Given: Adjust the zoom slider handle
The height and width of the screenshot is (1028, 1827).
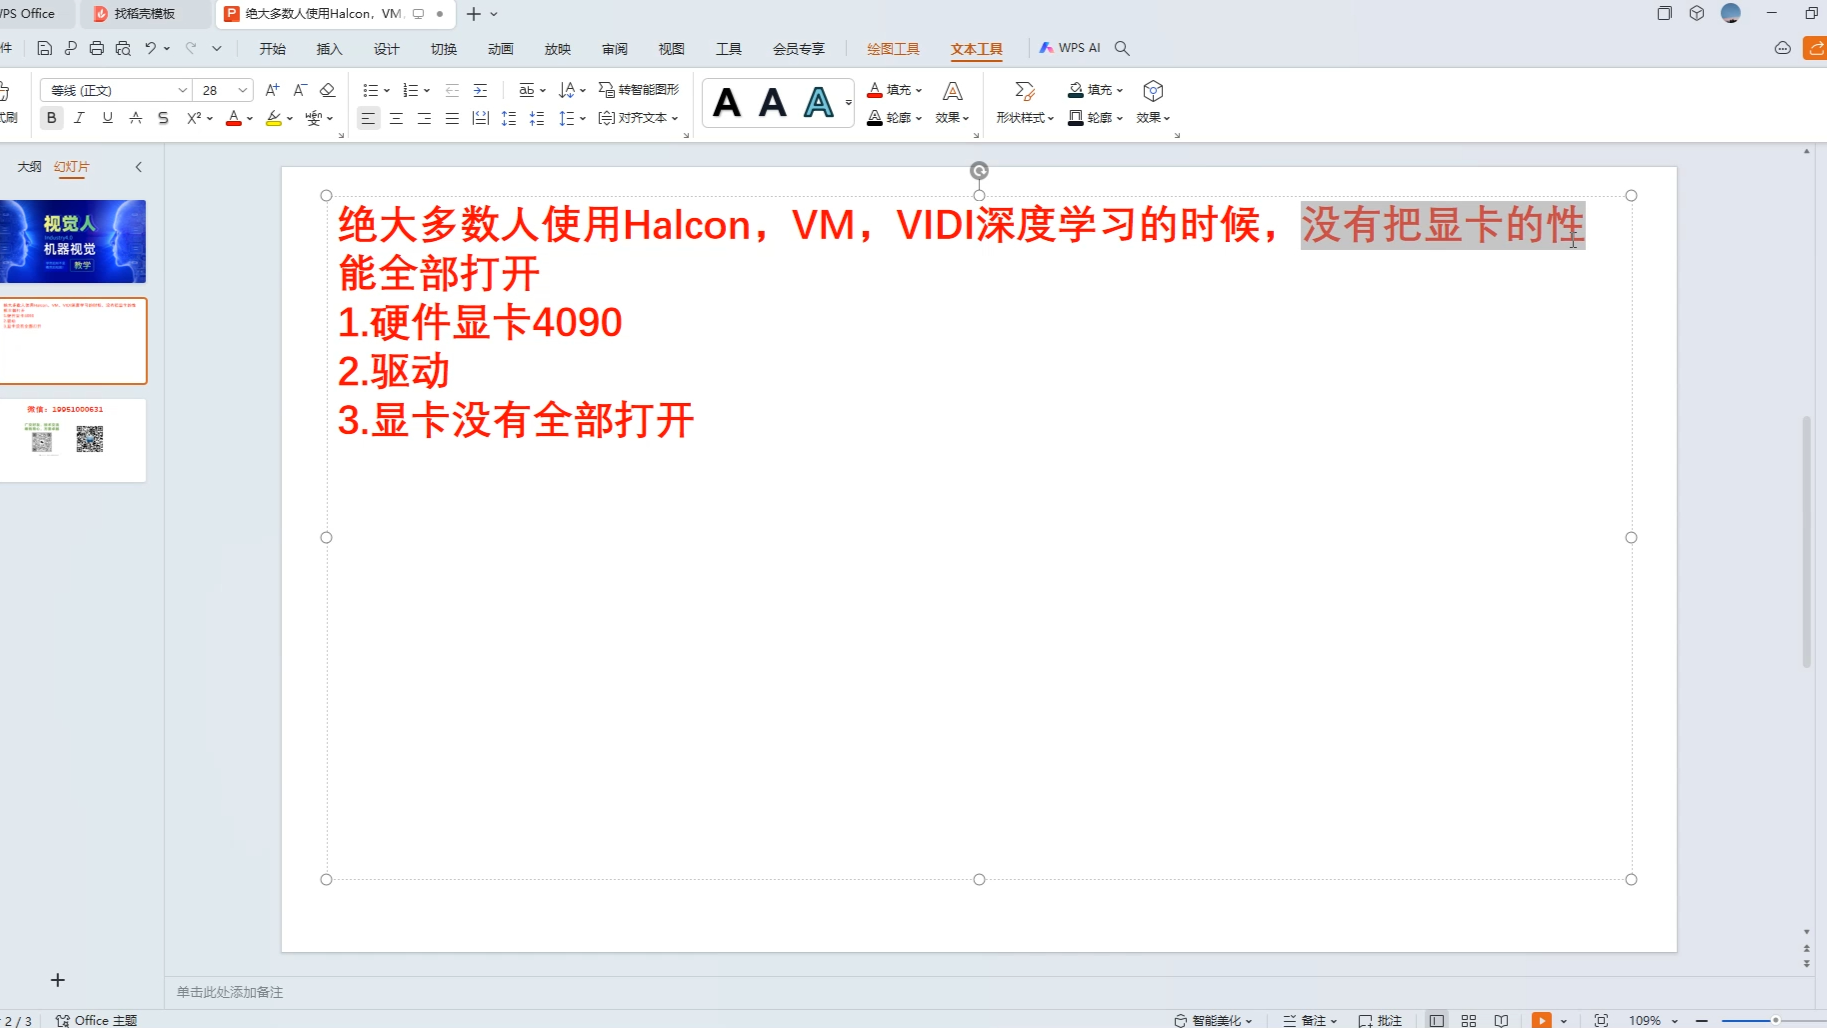Looking at the screenshot, I should tap(1776, 1020).
